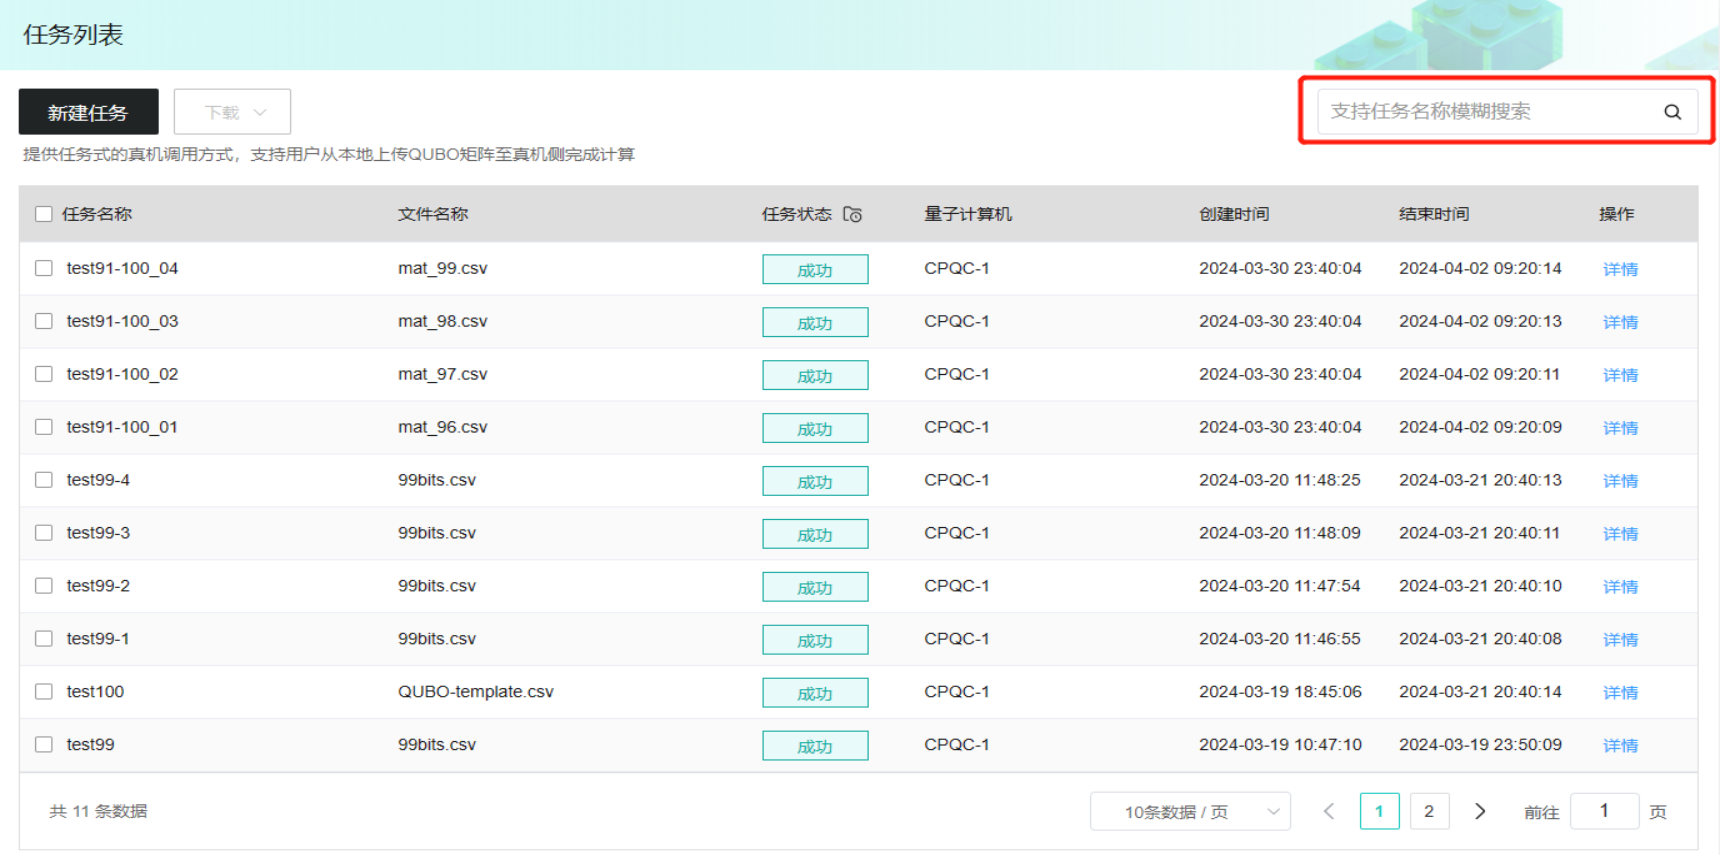Switch to page 2

click(x=1429, y=811)
